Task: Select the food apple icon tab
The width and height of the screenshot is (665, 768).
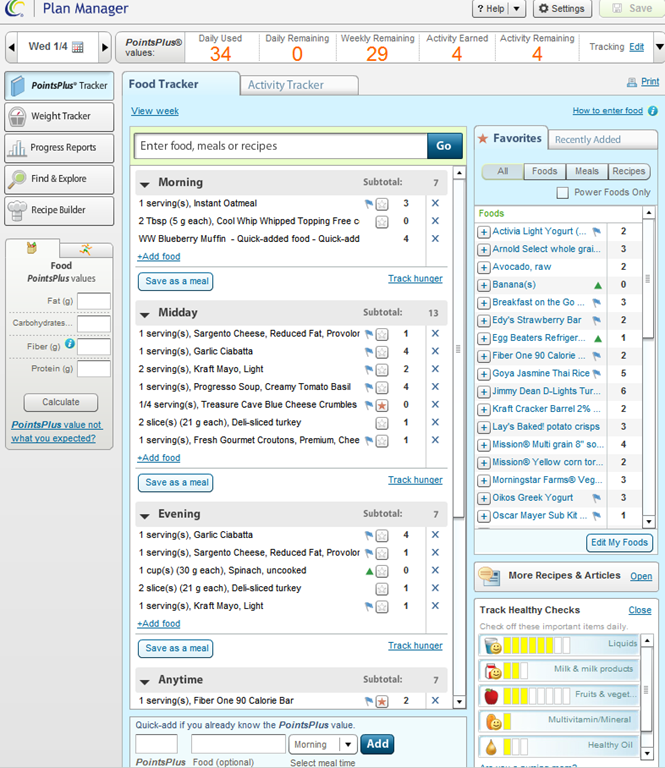Action: pos(32,248)
